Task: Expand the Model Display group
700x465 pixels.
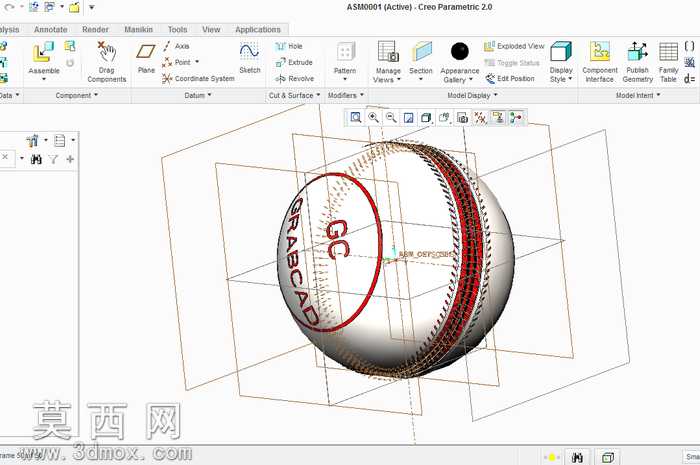Action: [472, 95]
